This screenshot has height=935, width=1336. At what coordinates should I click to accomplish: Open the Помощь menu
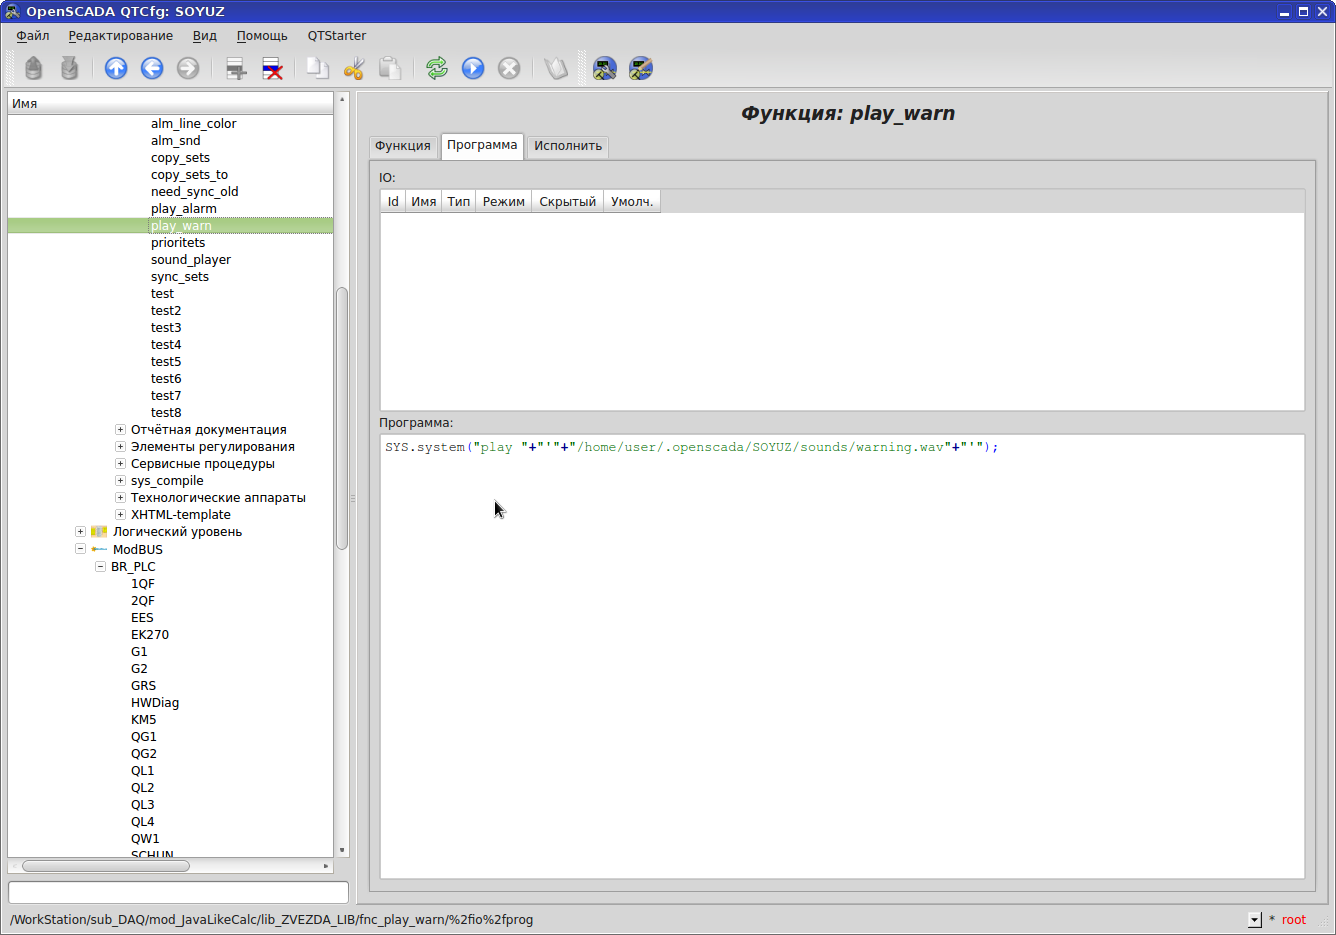(262, 36)
